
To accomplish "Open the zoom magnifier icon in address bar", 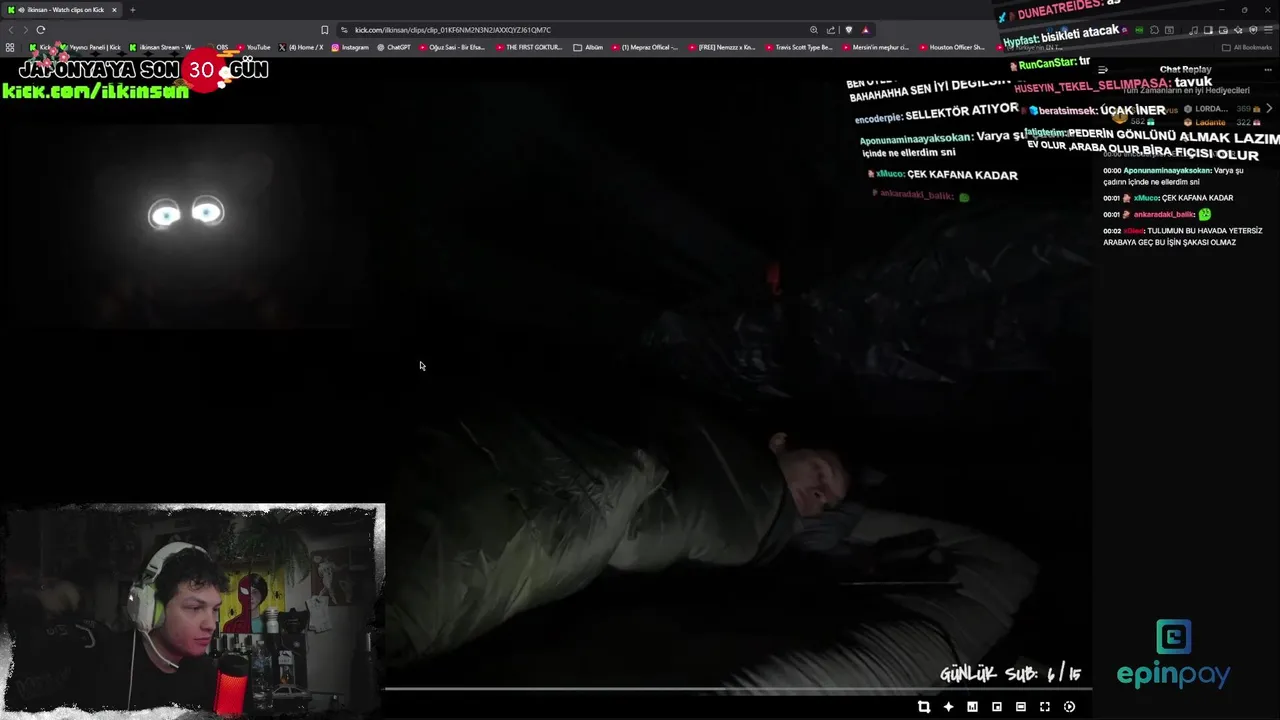I will tap(814, 30).
